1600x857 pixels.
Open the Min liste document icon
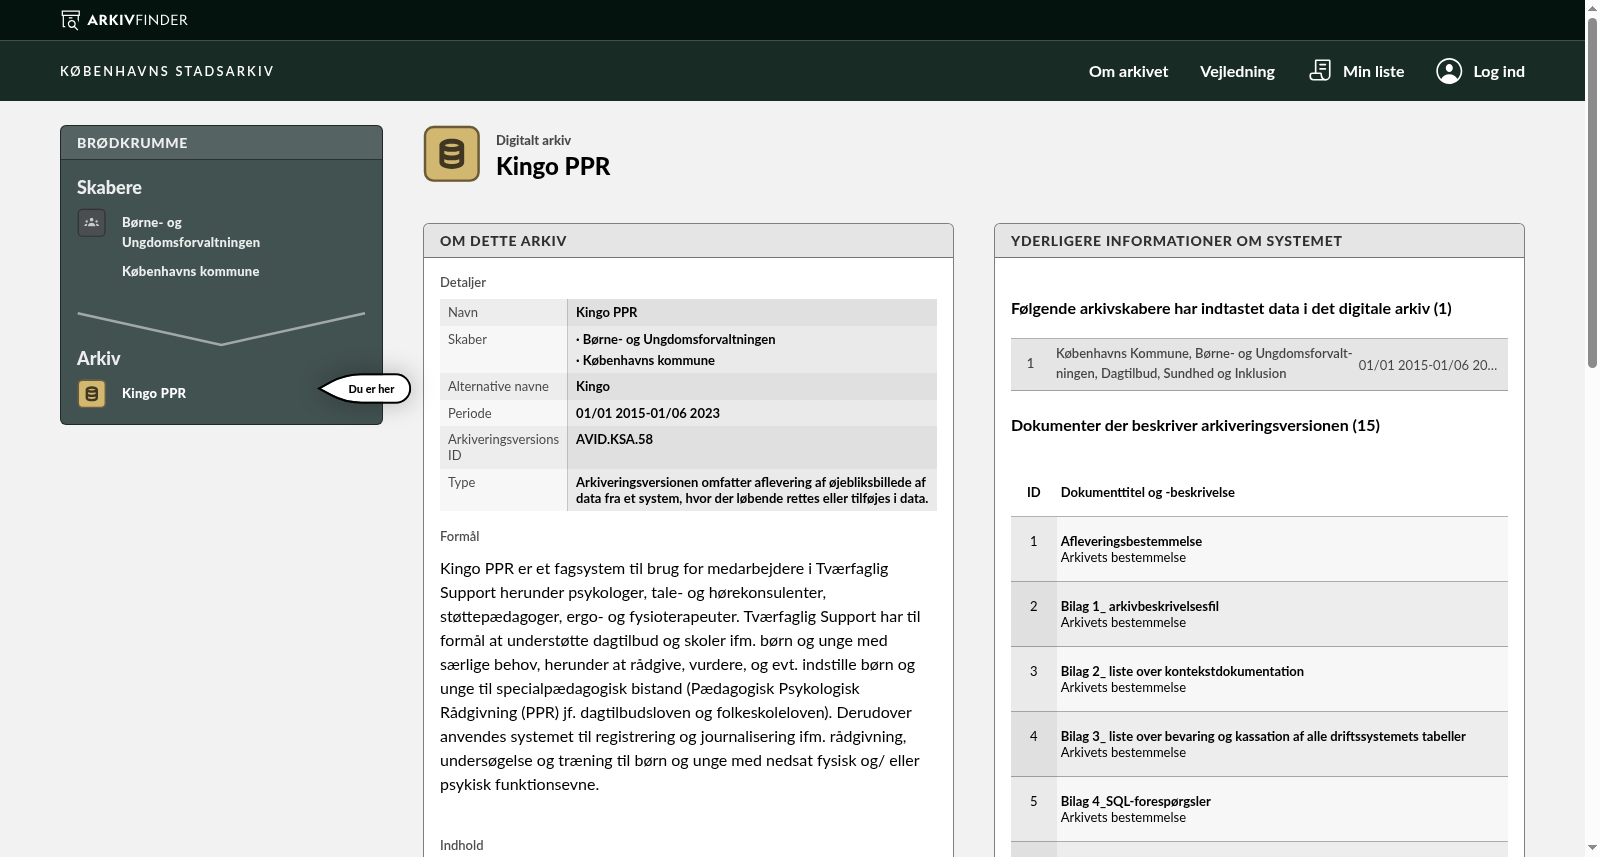click(1320, 70)
